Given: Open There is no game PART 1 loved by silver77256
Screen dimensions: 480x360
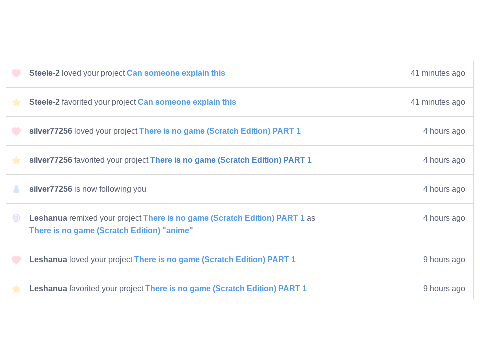Looking at the screenshot, I should coord(220,131).
